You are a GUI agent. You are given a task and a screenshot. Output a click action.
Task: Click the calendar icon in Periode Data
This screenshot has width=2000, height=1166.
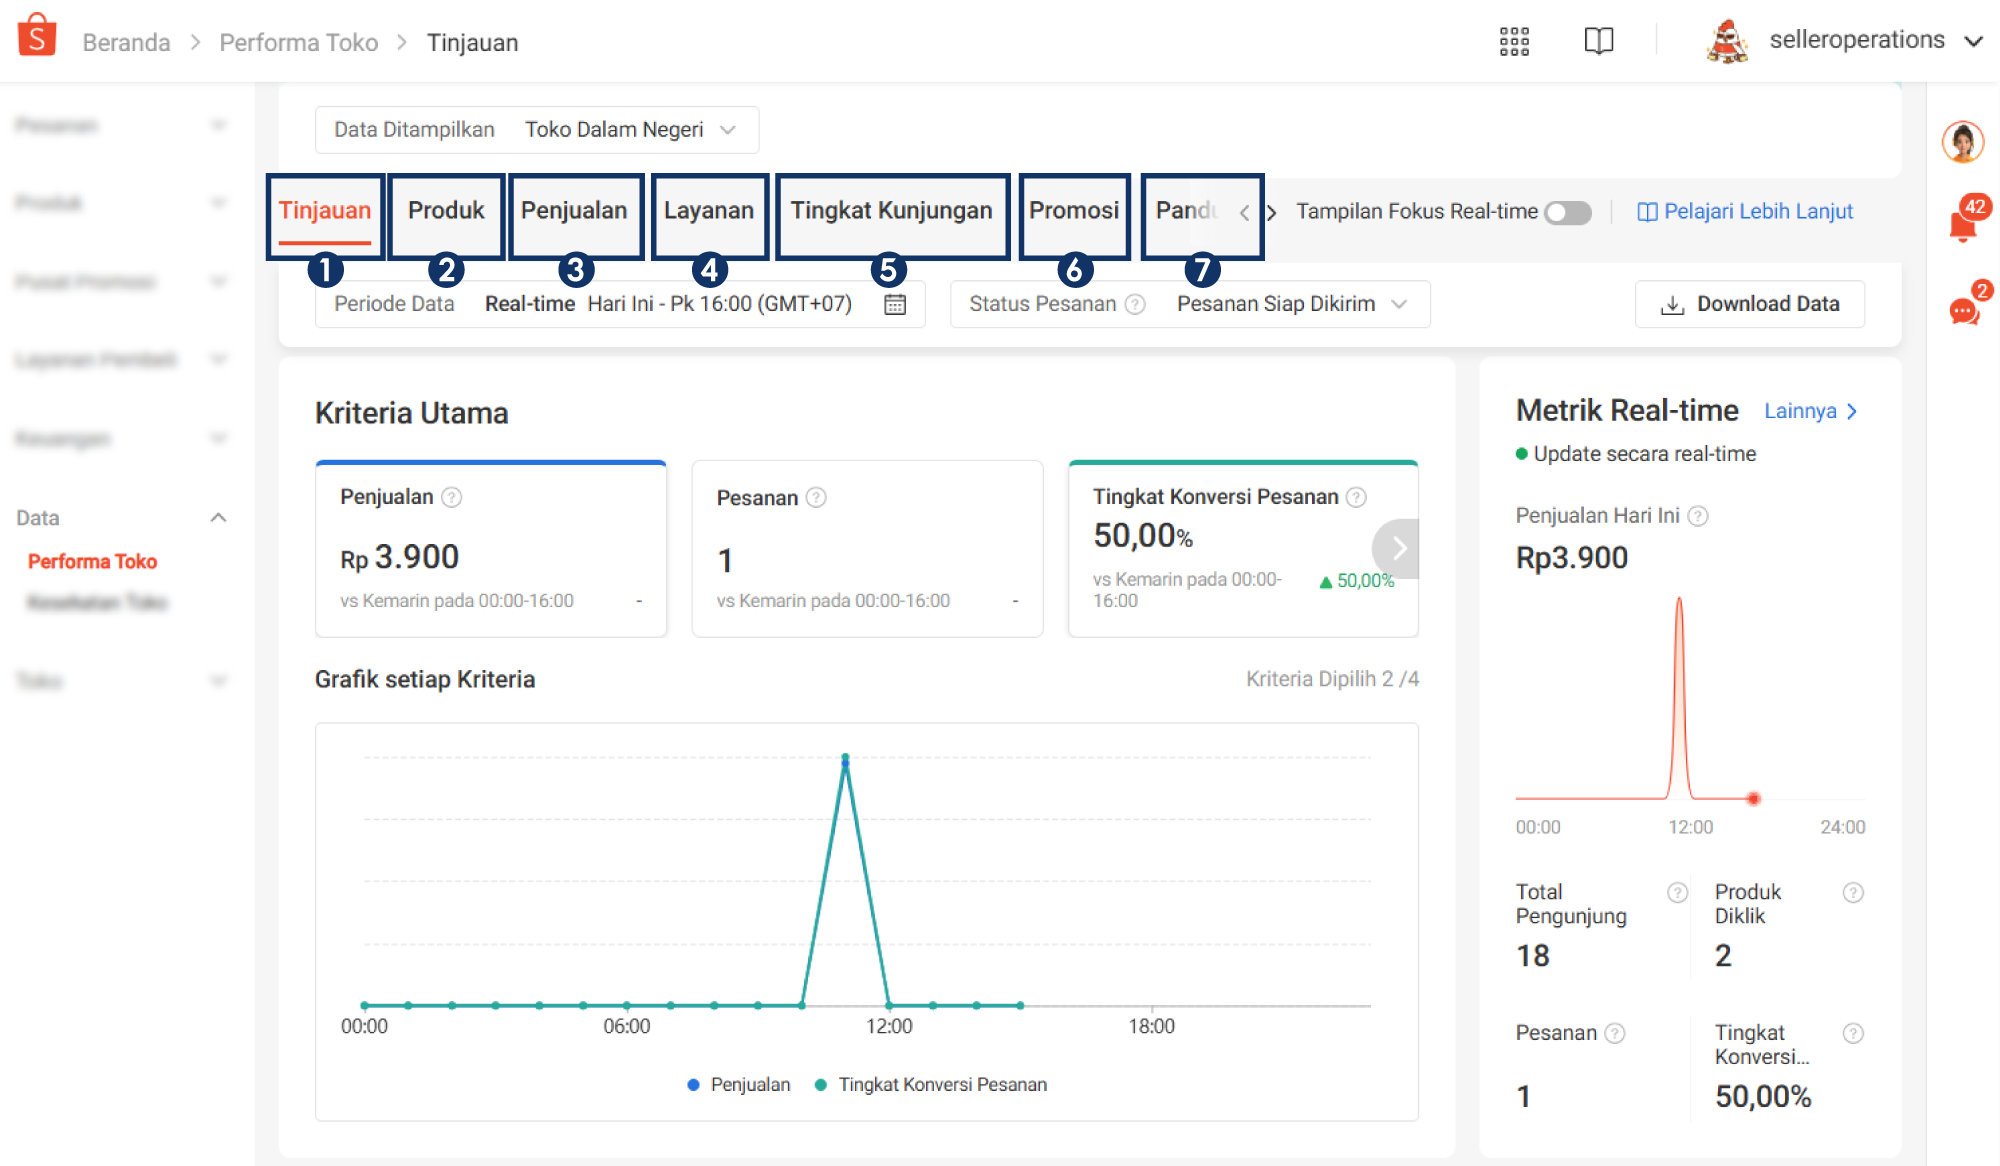coord(895,304)
